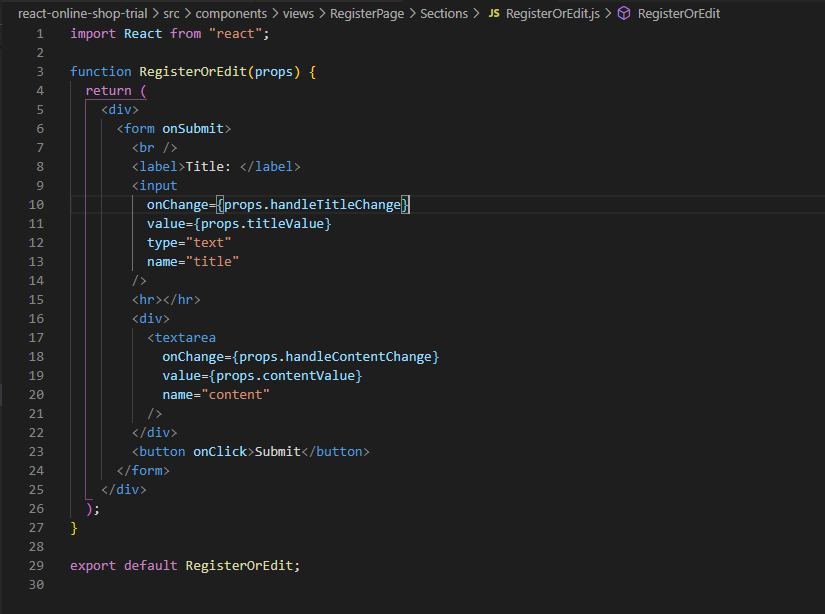The height and width of the screenshot is (614, 825).
Task: Click line number 10 in the gutter
Action: click(x=36, y=204)
